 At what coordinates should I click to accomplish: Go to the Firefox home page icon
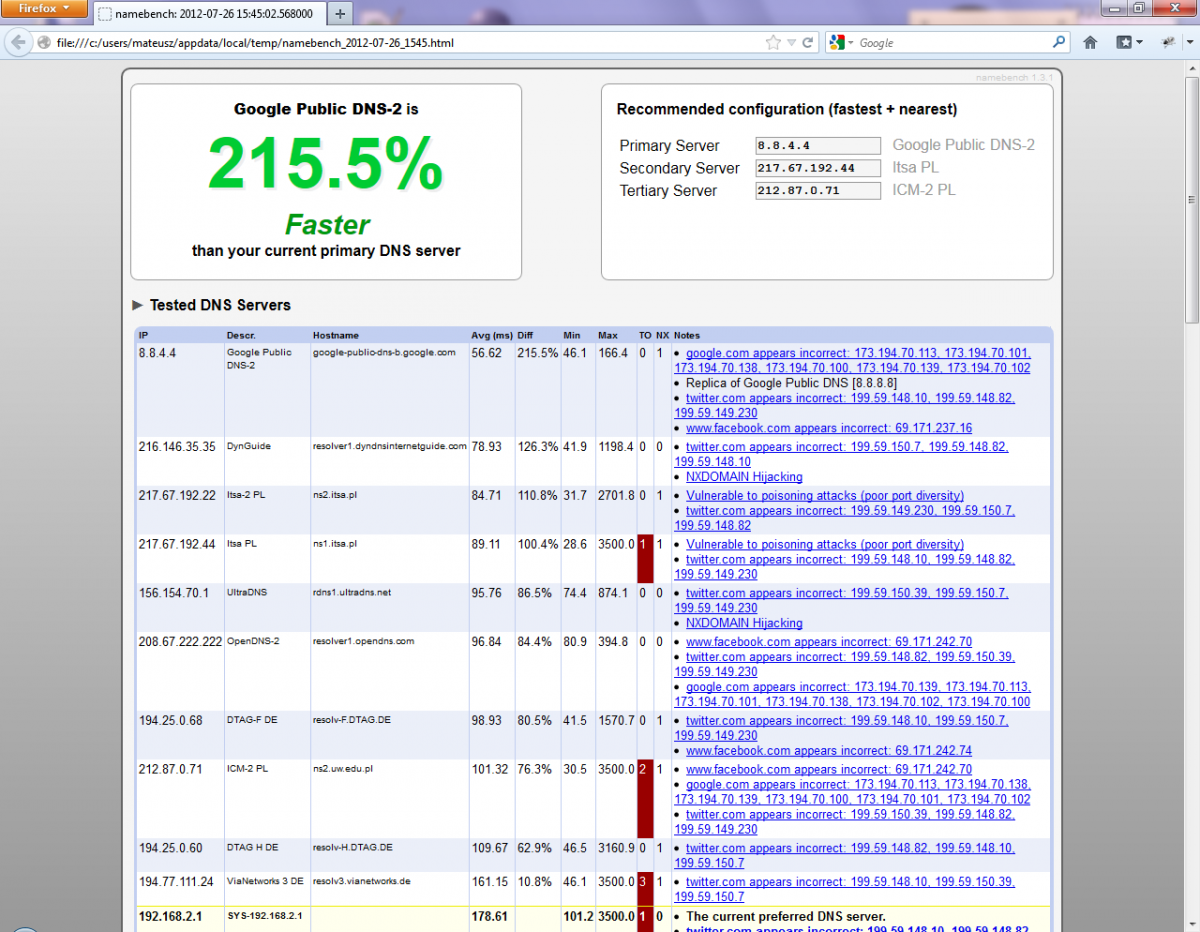1090,43
